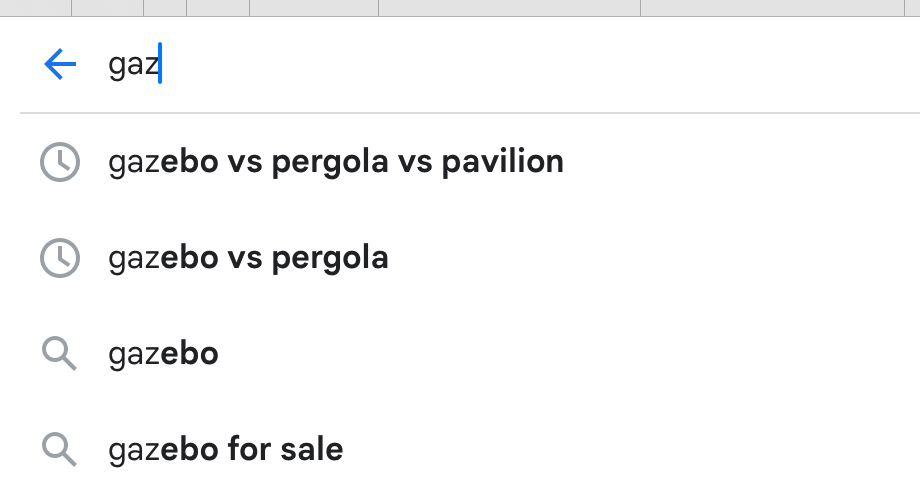Choose the 'gazebo vs pergola' recent search

248,258
